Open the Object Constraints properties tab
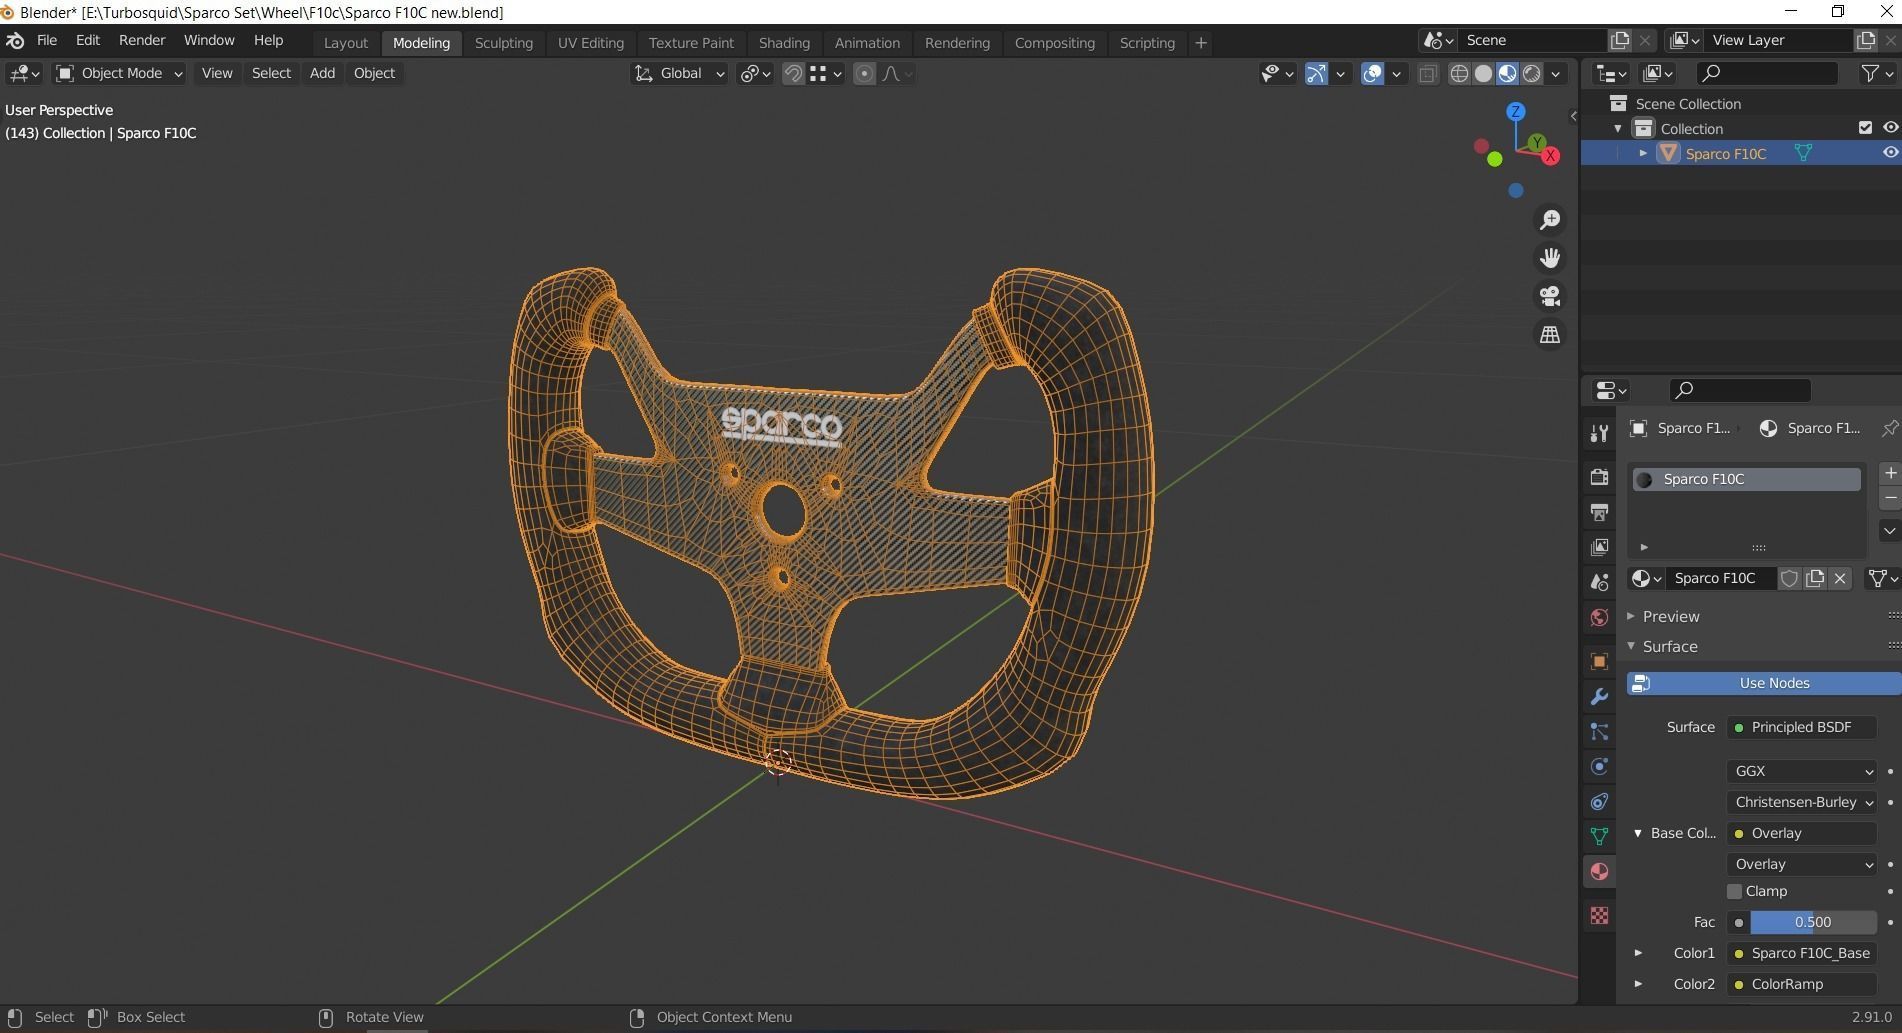Viewport: 1902px width, 1033px height. click(x=1599, y=802)
